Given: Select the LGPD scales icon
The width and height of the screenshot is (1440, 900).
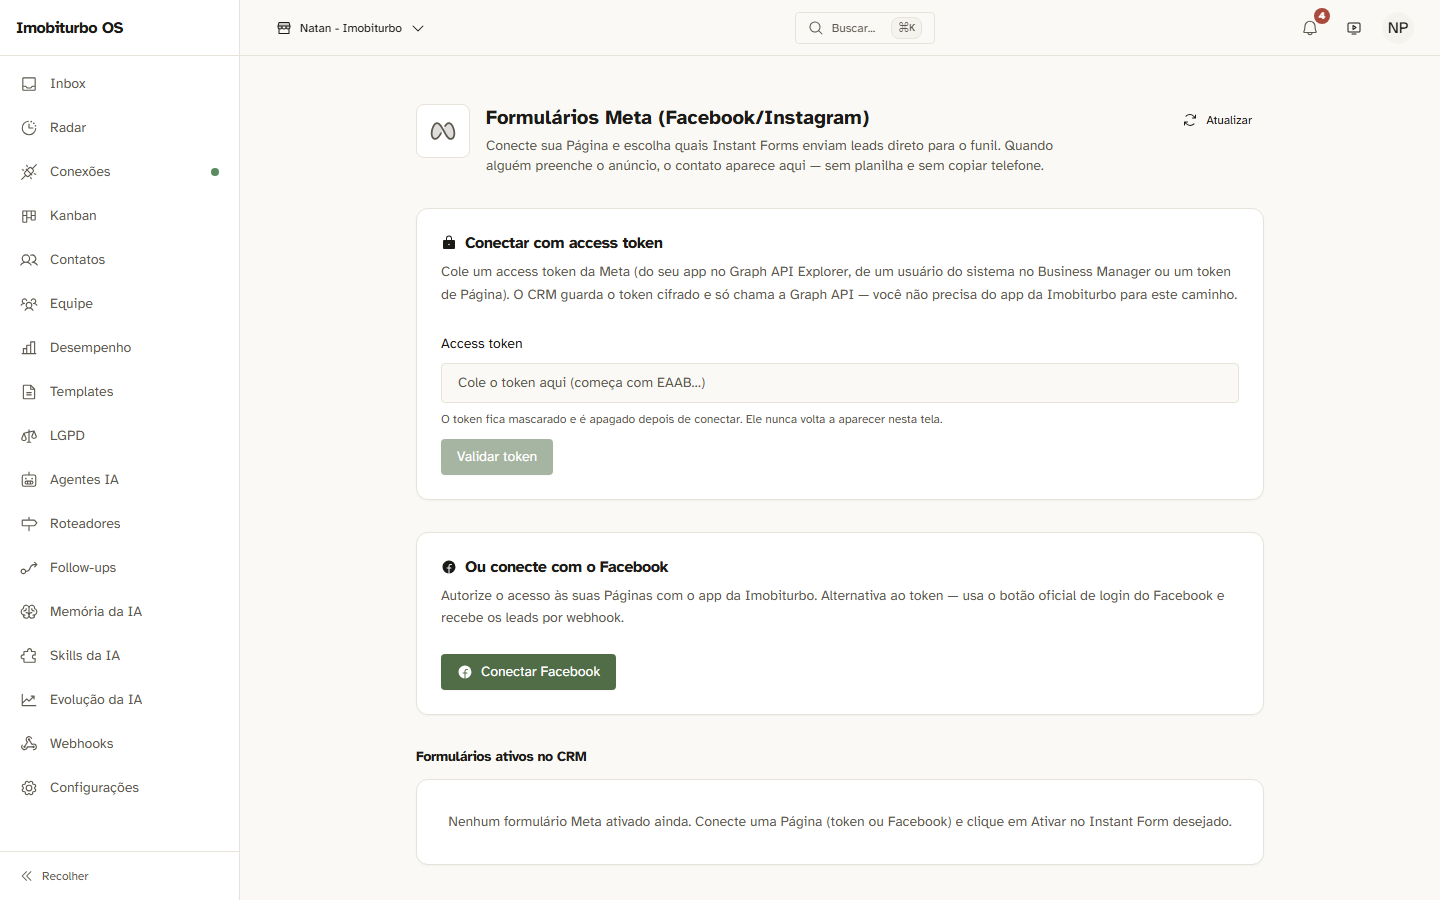Looking at the screenshot, I should click(x=29, y=436).
